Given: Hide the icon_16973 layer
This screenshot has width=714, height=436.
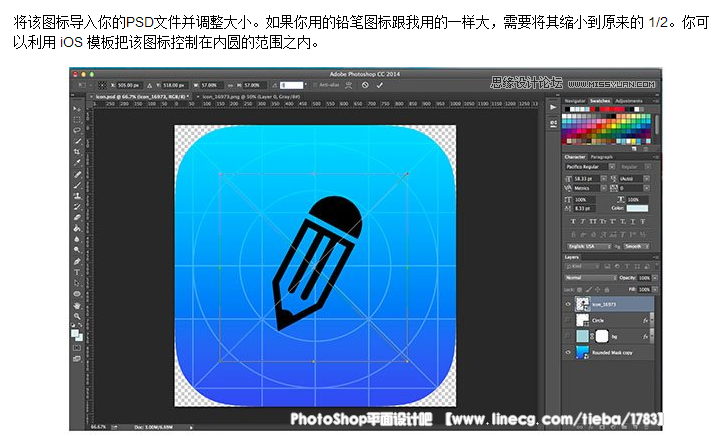Looking at the screenshot, I should (x=569, y=303).
